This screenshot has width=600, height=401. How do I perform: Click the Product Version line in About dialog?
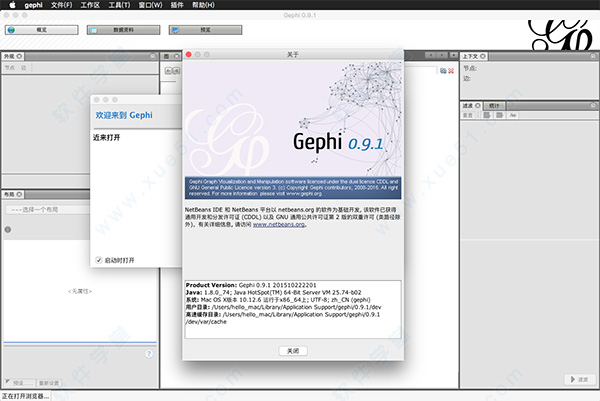coord(251,285)
